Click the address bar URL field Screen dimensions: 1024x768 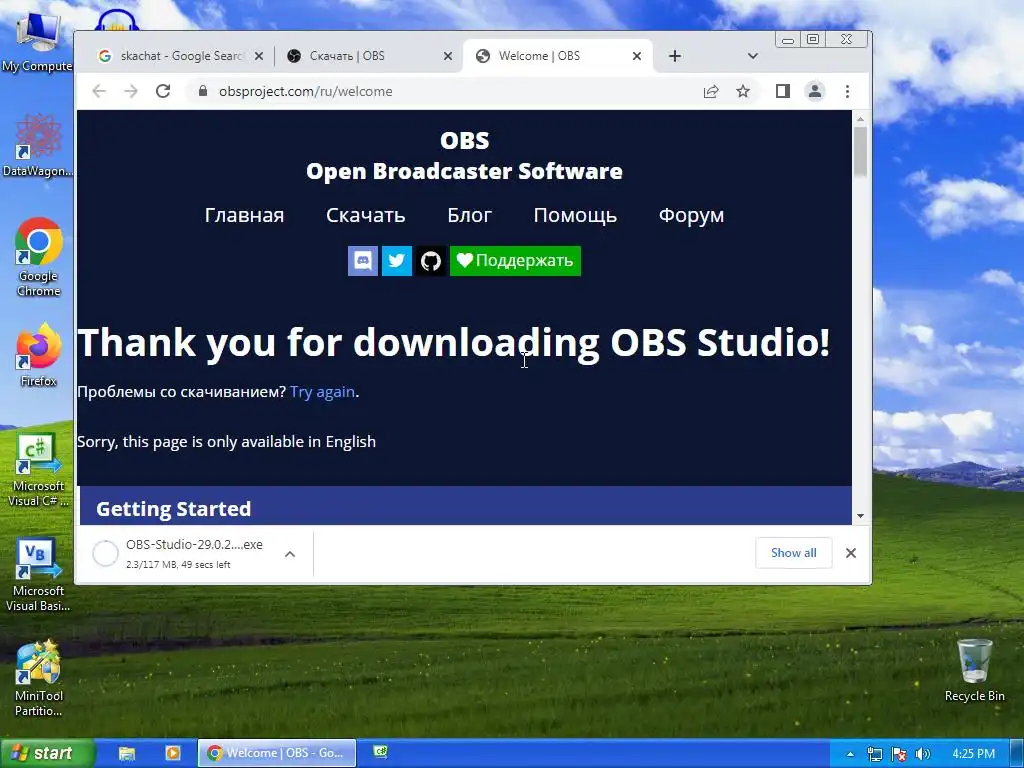[x=444, y=91]
